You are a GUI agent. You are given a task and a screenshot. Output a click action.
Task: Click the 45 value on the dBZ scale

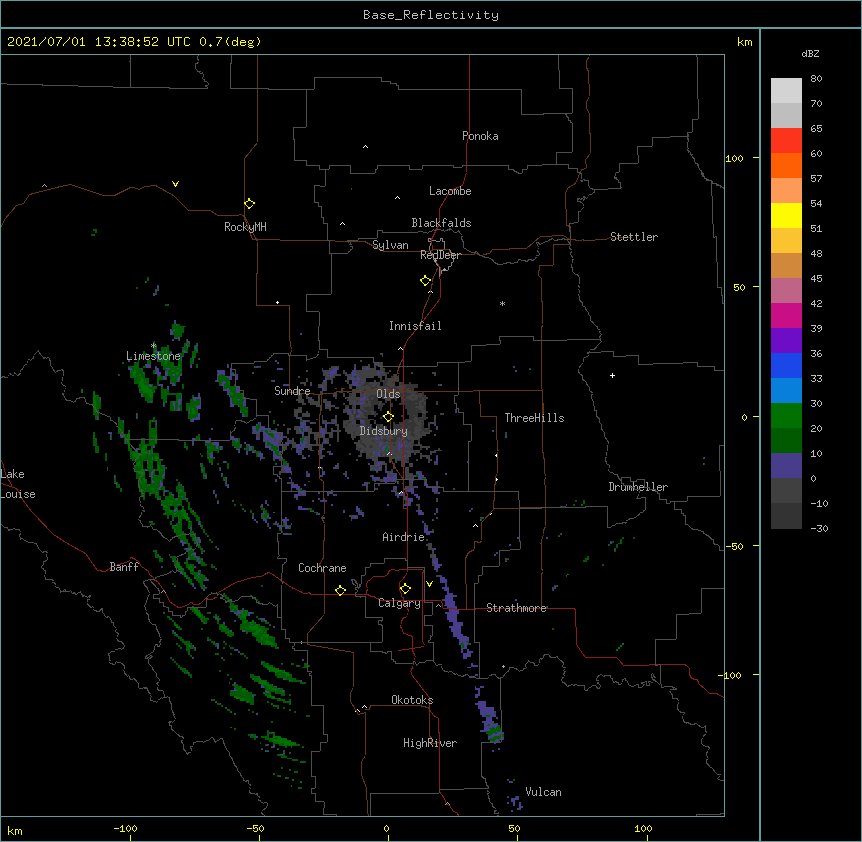[816, 279]
